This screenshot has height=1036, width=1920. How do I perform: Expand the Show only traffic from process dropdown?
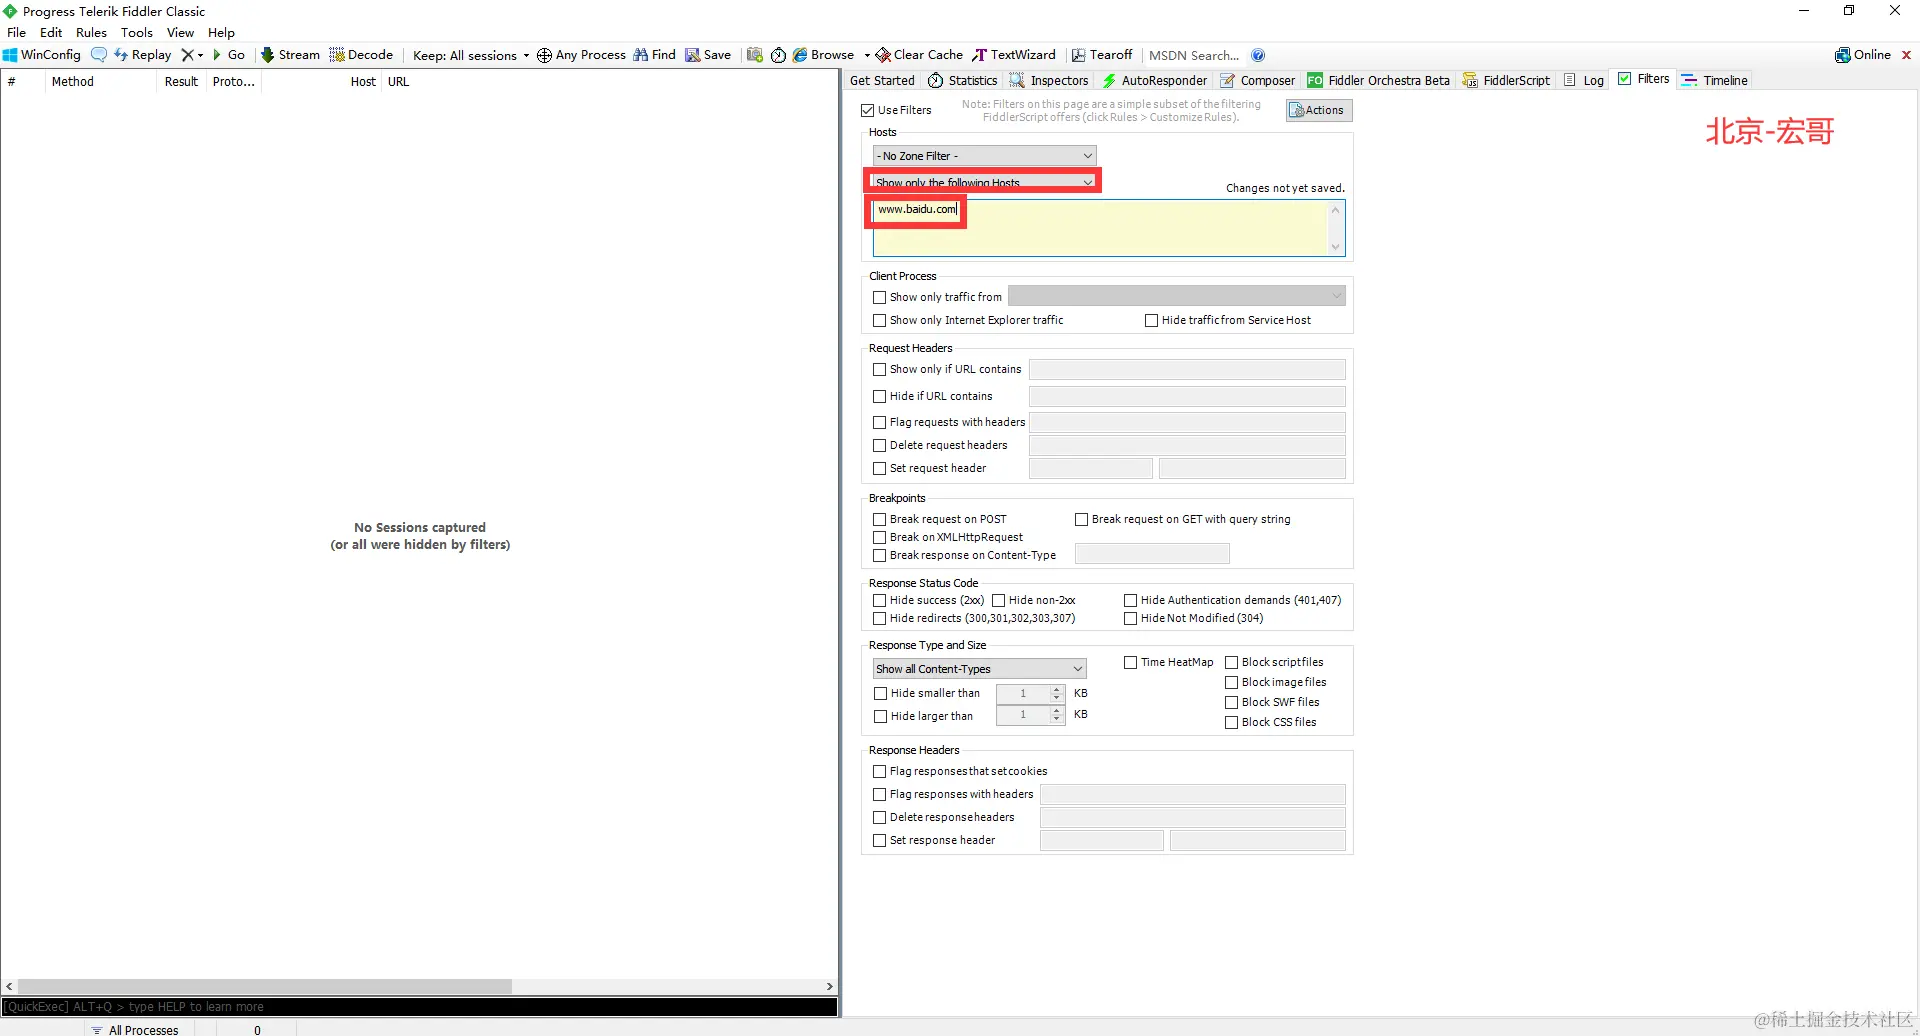1176,296
